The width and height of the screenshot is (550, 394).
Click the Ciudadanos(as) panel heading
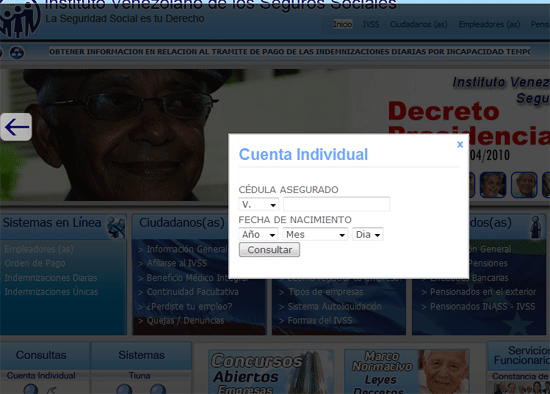point(181,222)
